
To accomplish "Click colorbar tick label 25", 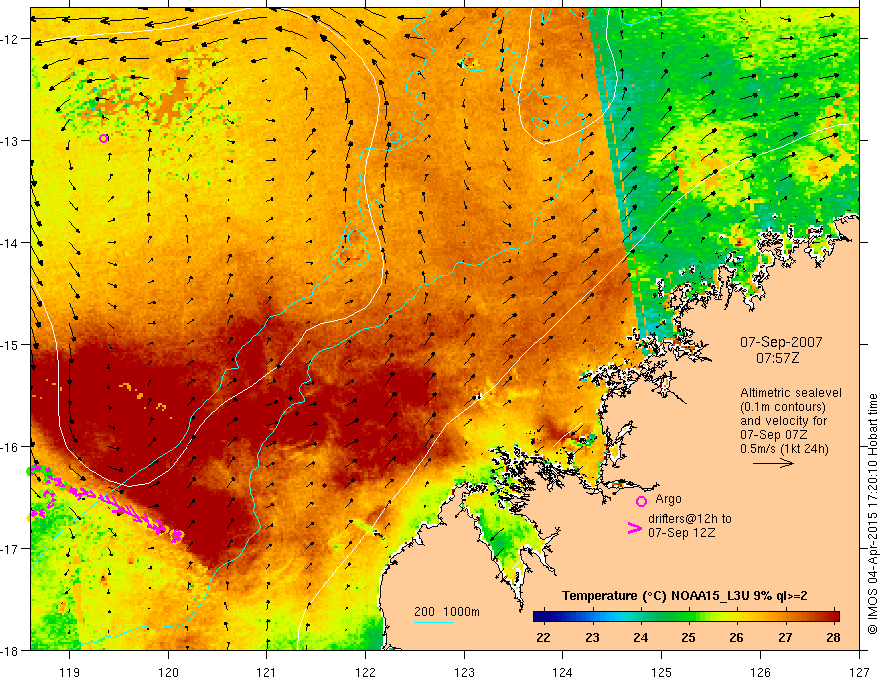I will coord(689,637).
